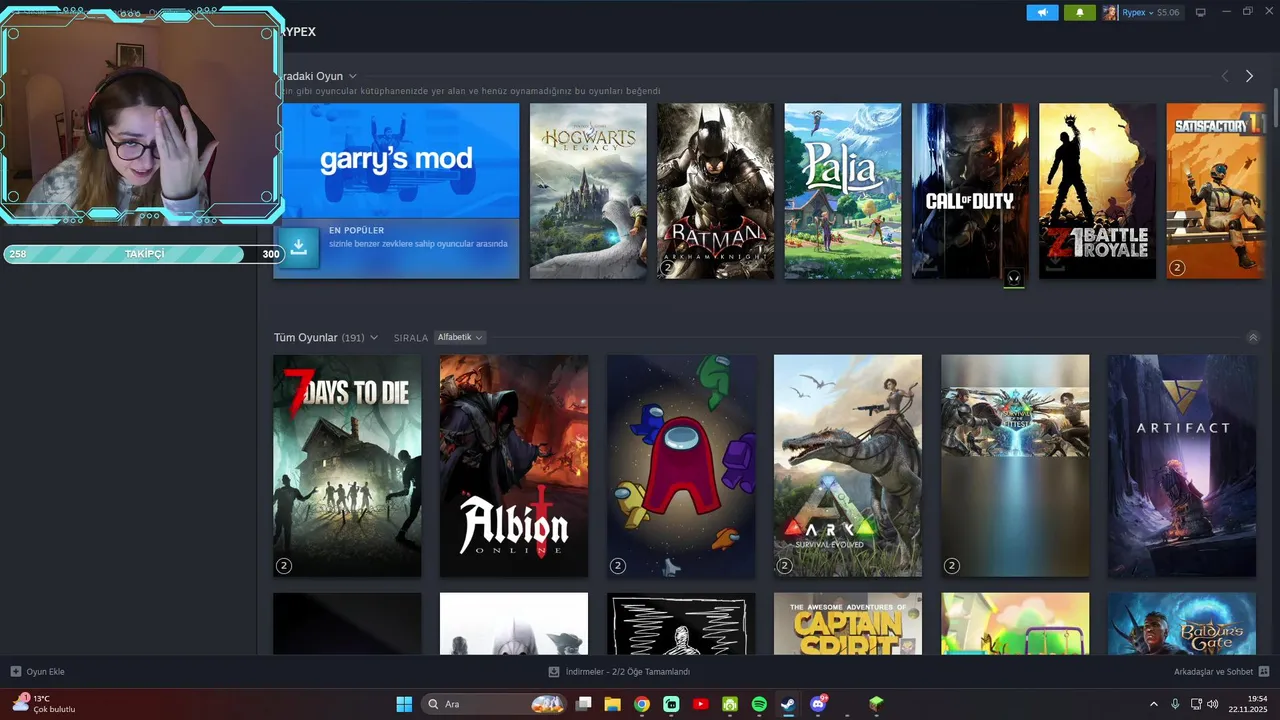Image resolution: width=1280 pixels, height=720 pixels.
Task: Click badge on ARK Survival of the Fittest
Action: pos(952,566)
